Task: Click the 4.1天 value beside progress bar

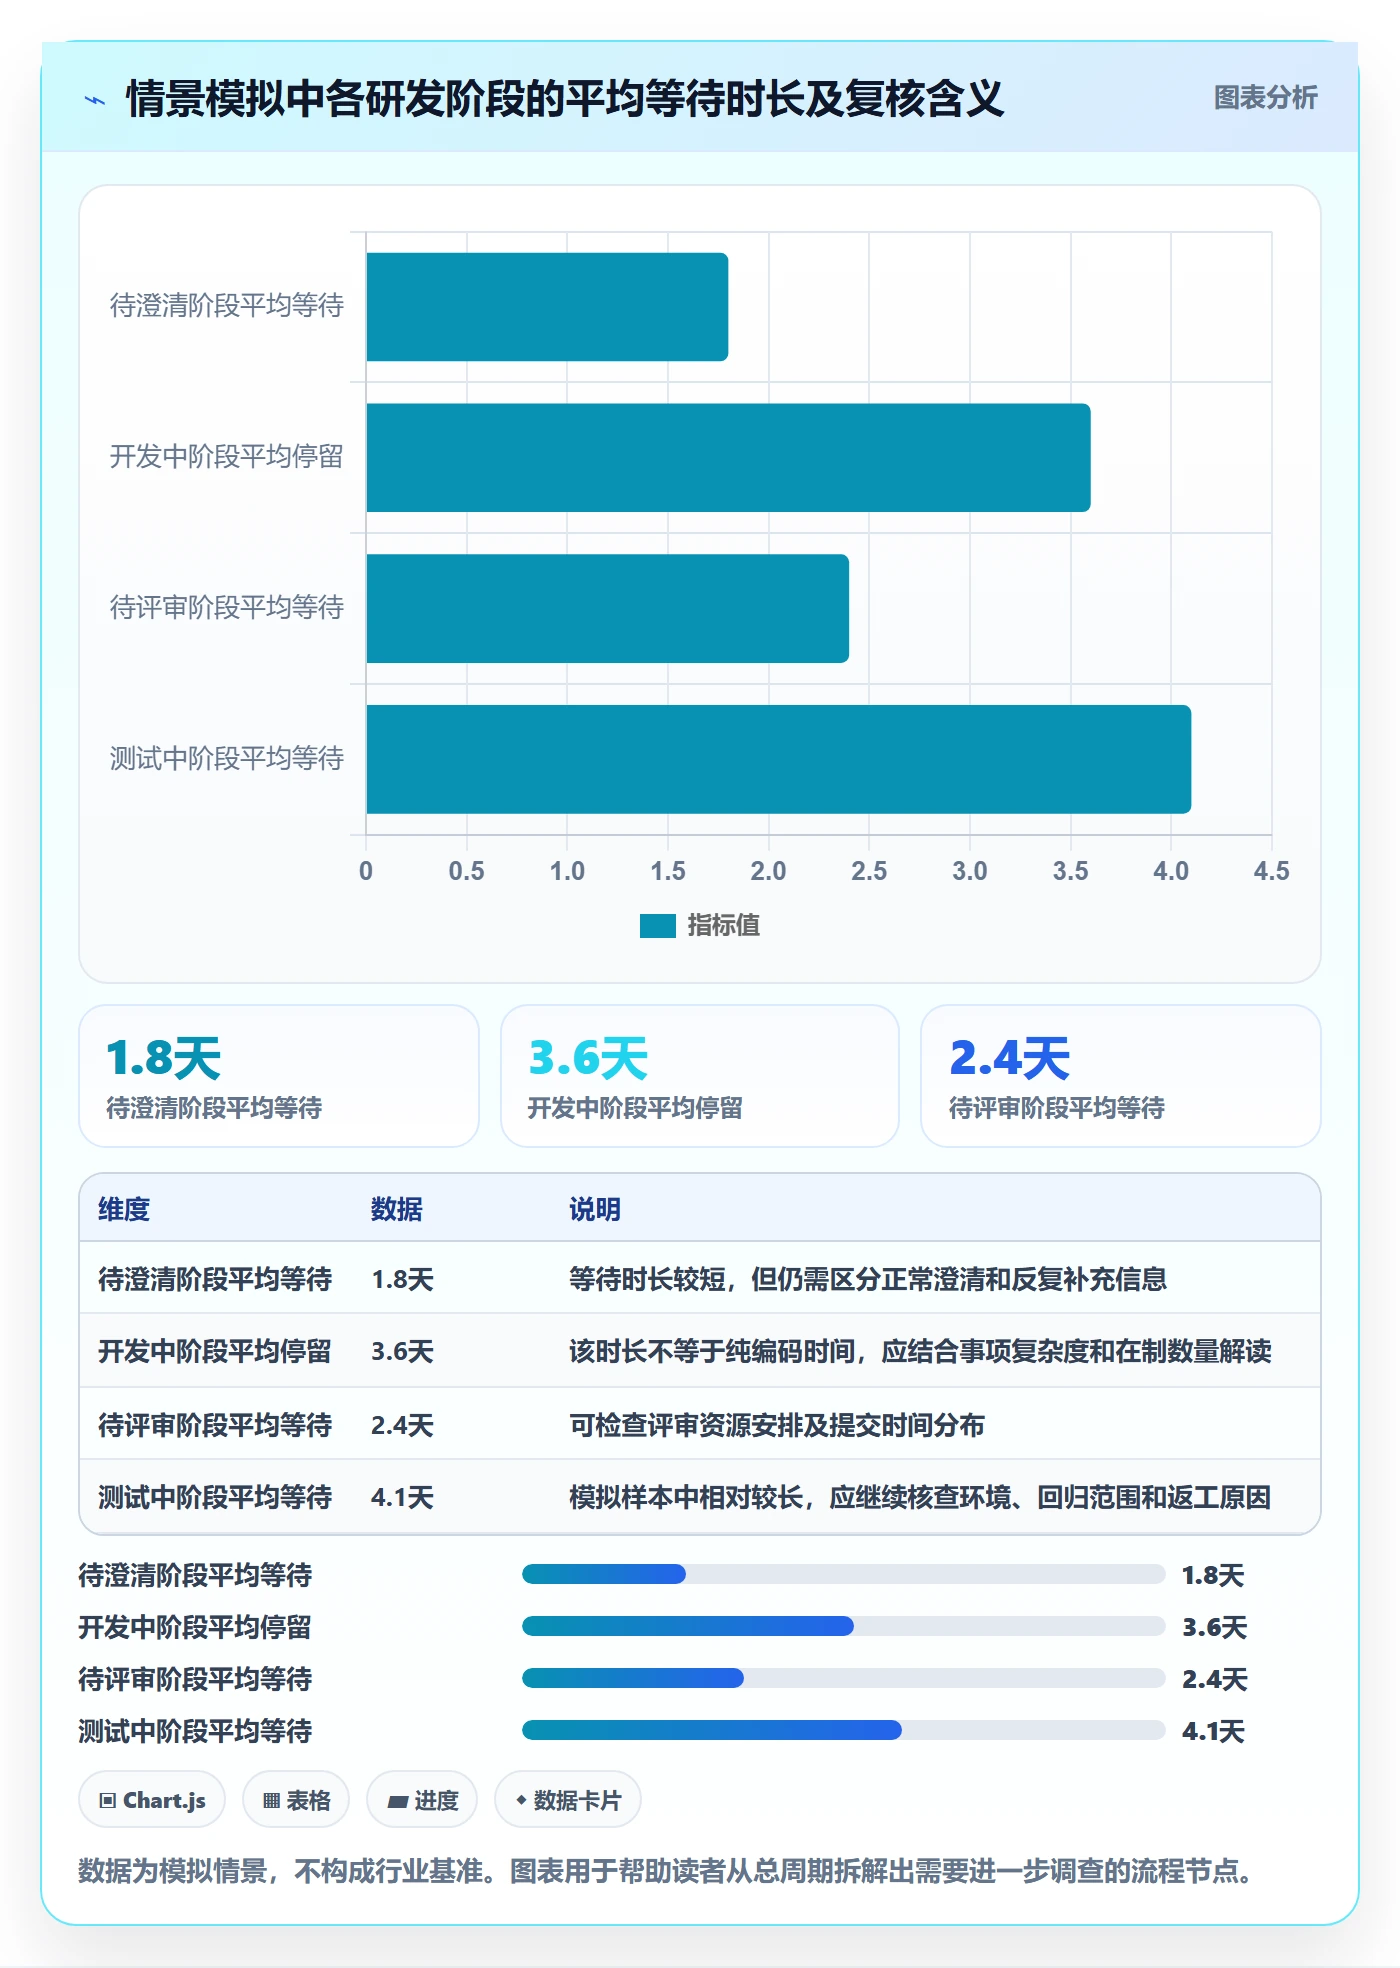Action: coord(1213,1731)
